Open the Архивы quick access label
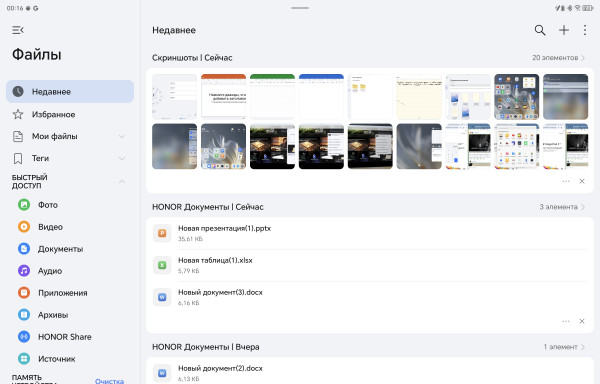Viewport: 600px width, 384px height. [53, 315]
